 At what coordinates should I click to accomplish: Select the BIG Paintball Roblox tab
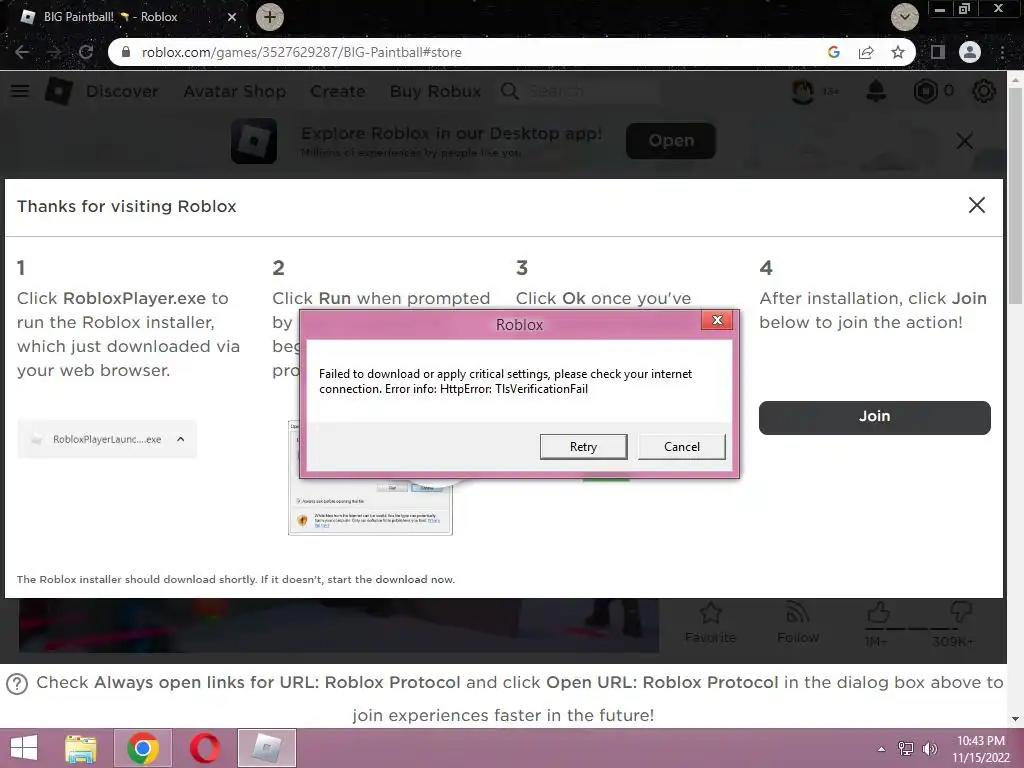pos(124,17)
